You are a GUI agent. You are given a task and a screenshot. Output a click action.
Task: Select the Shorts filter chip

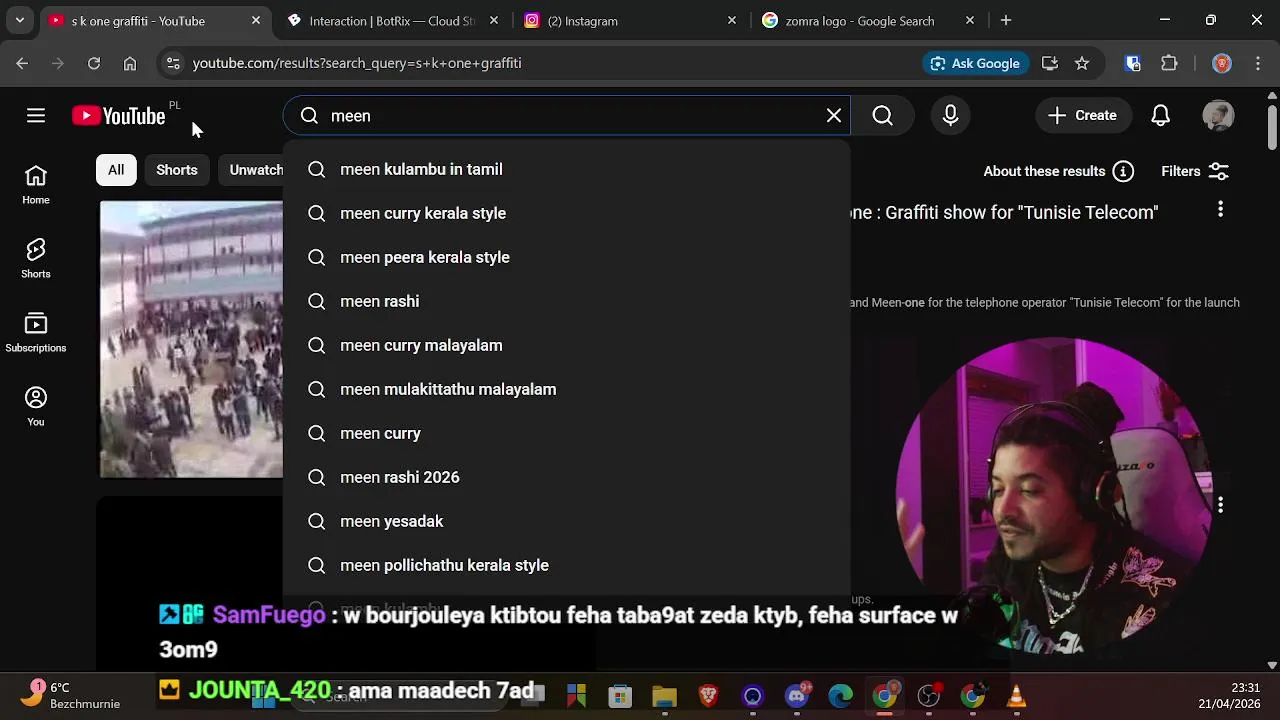[177, 170]
